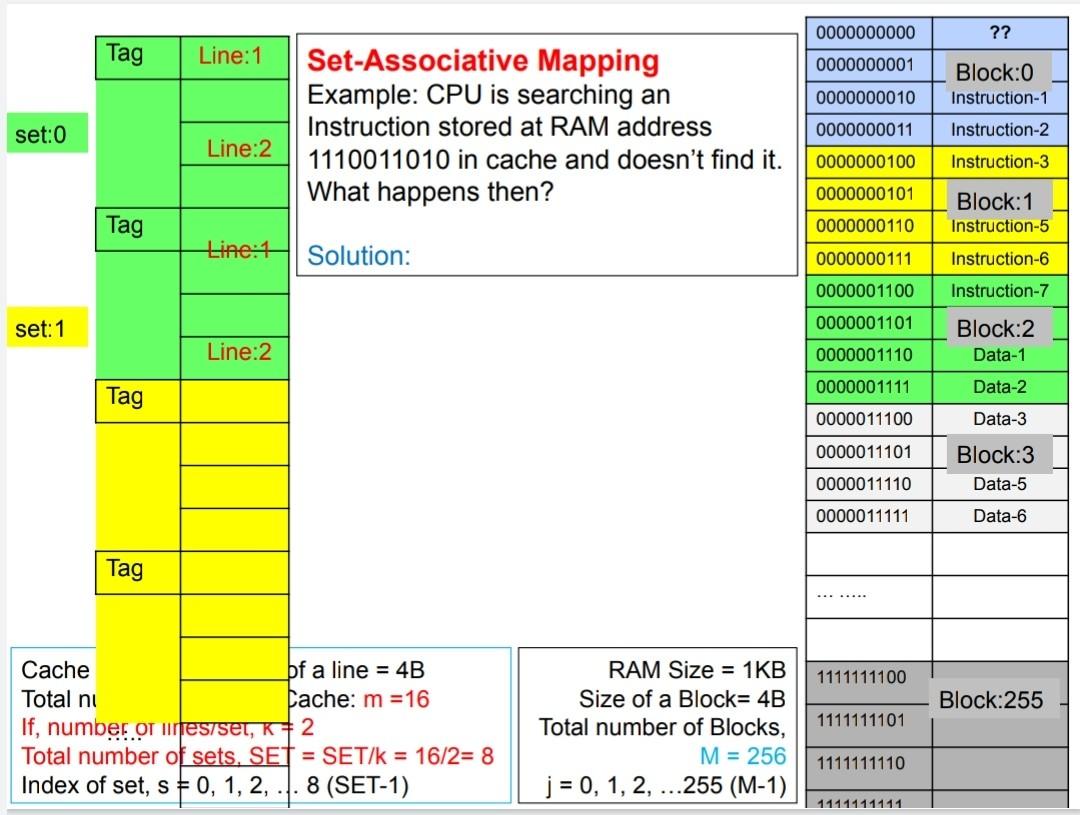Click RAM address cell 0000001101
This screenshot has height=815, width=1080.
[866, 322]
